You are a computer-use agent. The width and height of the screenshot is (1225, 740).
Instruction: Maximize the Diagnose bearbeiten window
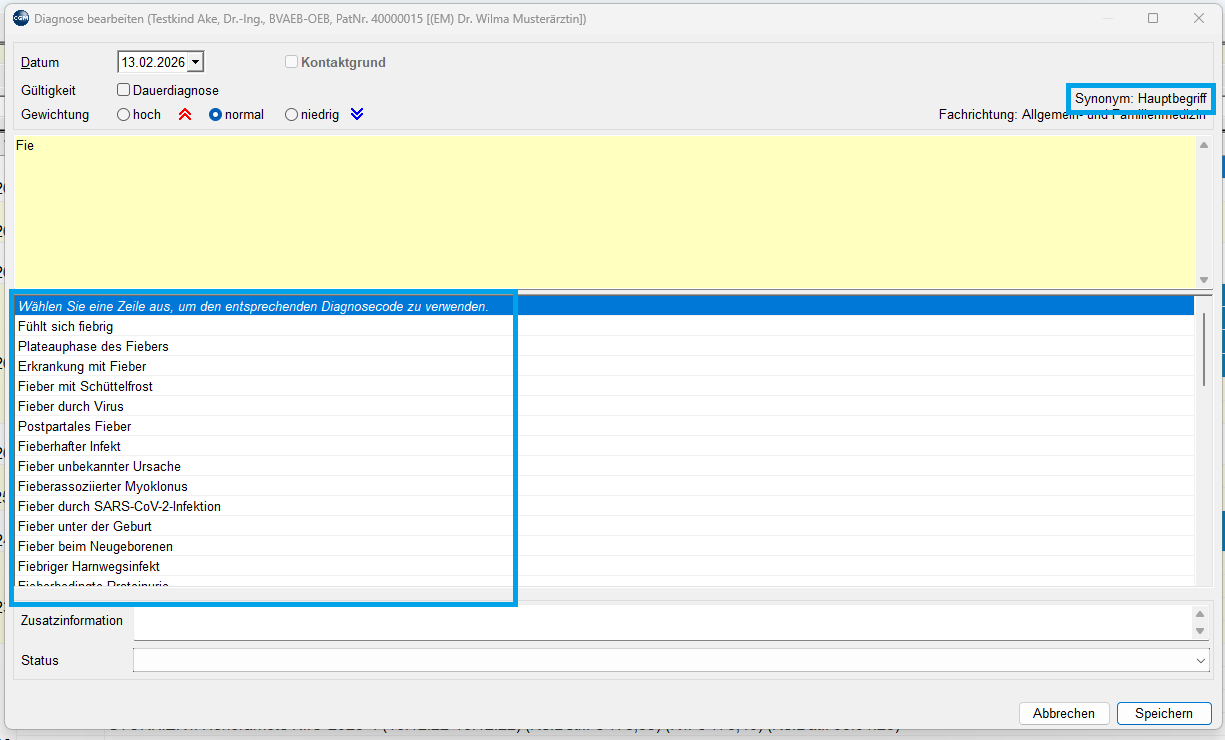click(1153, 18)
